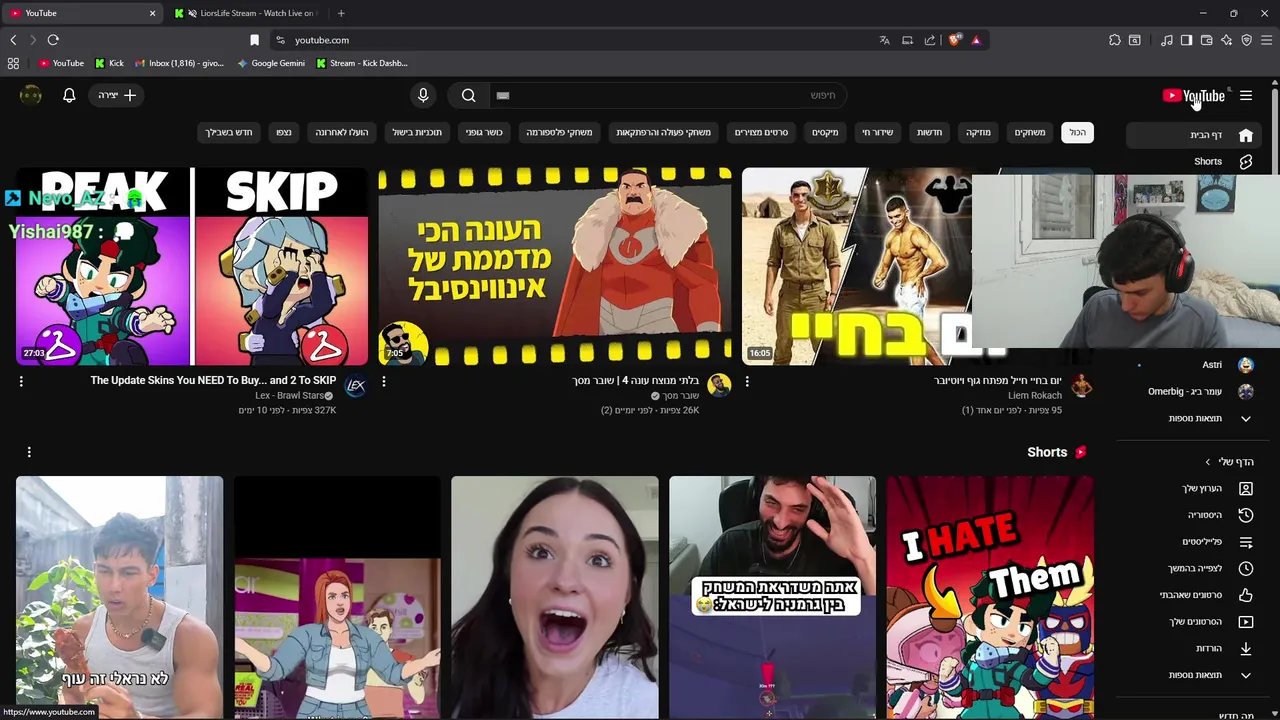
Task: Open the Lex - Brawl Stars channel link
Action: [x=290, y=396]
